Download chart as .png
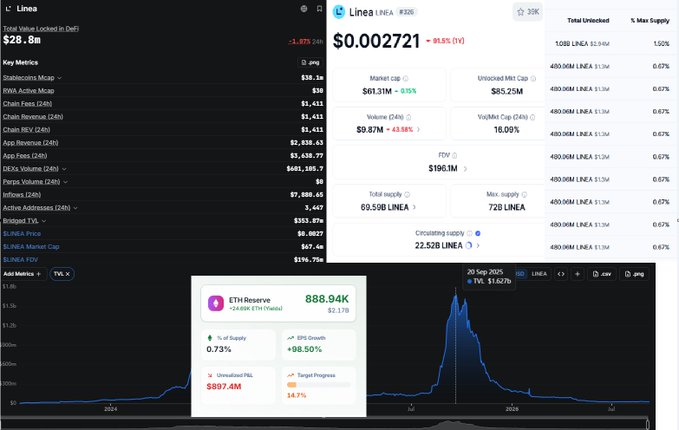 pos(634,274)
